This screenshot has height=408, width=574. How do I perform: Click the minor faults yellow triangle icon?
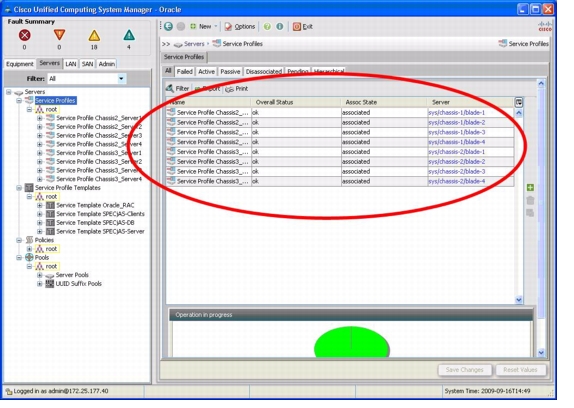(94, 35)
